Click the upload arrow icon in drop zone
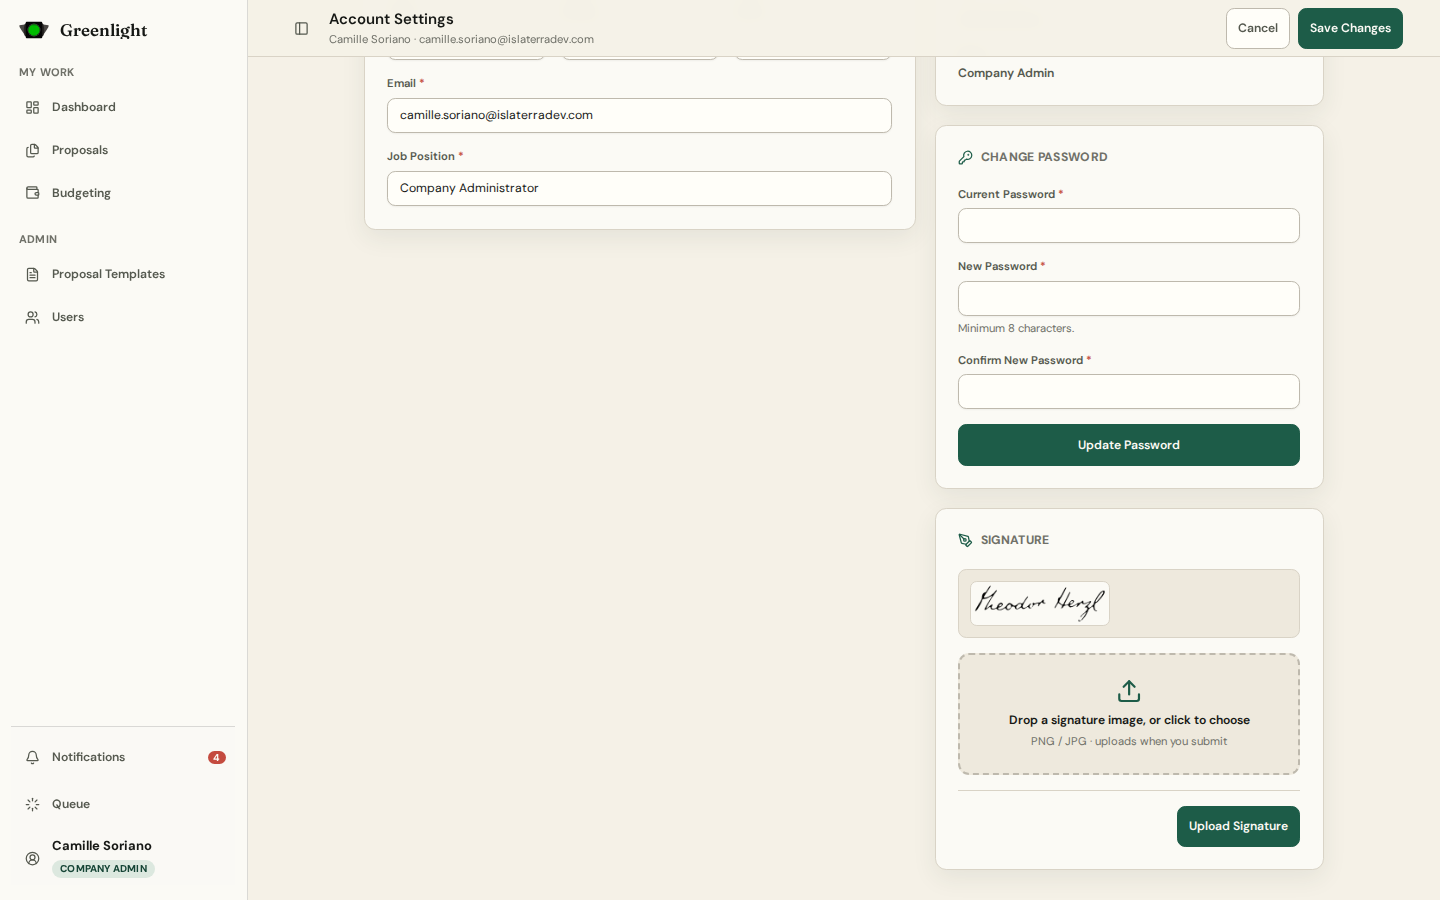Image resolution: width=1440 pixels, height=900 pixels. pyautogui.click(x=1129, y=691)
